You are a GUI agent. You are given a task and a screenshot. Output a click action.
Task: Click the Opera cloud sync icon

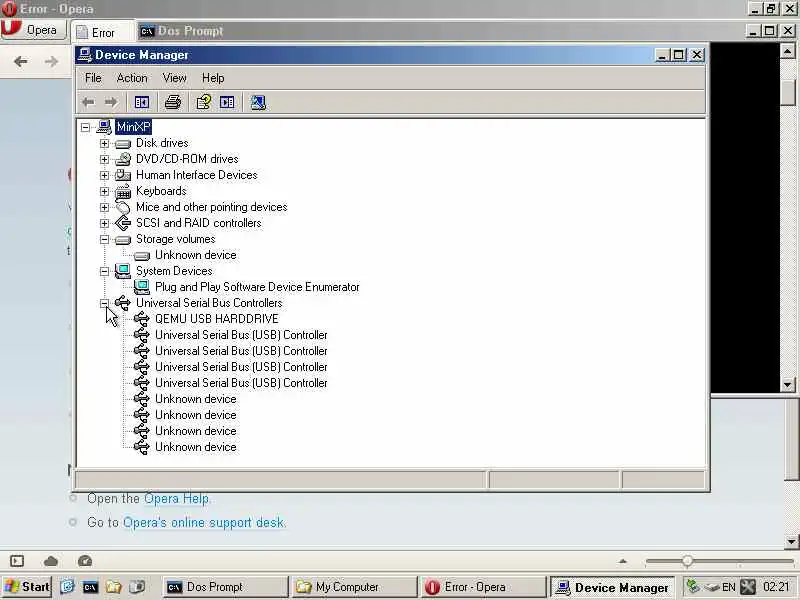(51, 561)
